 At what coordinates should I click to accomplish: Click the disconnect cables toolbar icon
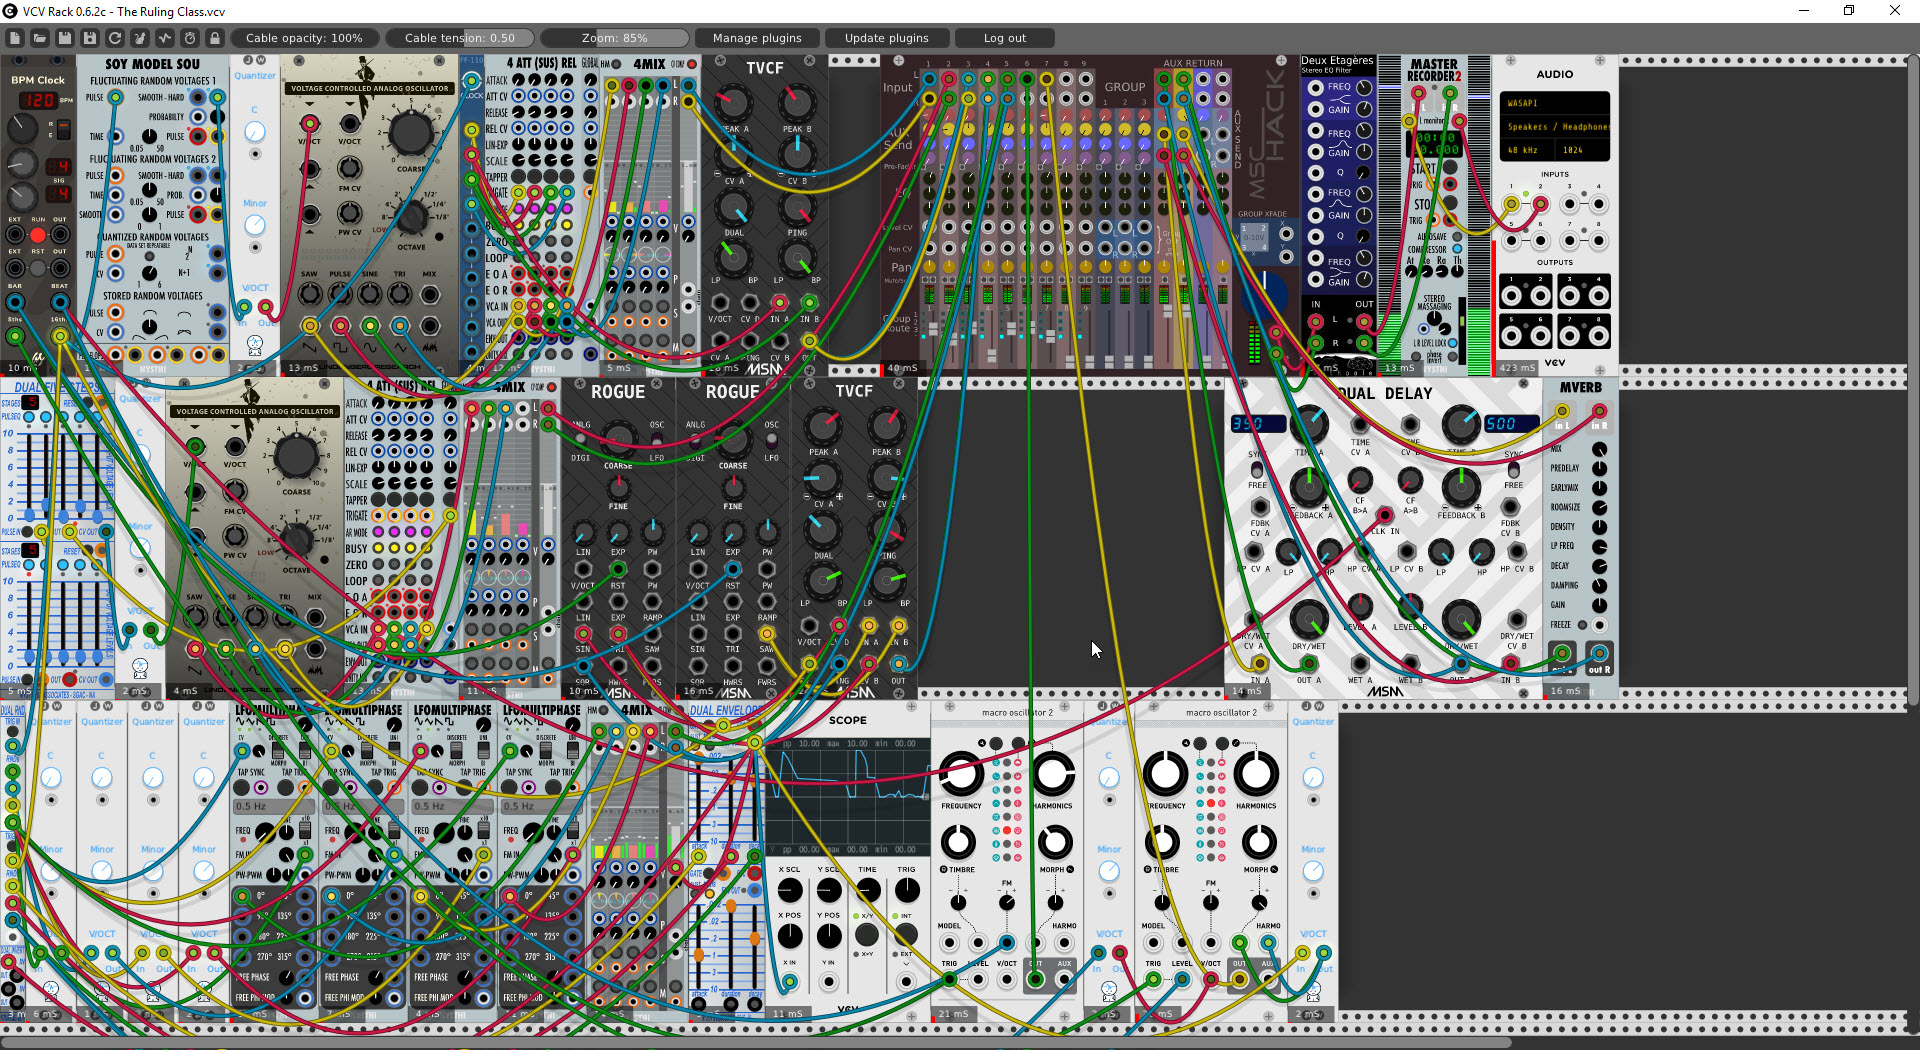coord(140,38)
